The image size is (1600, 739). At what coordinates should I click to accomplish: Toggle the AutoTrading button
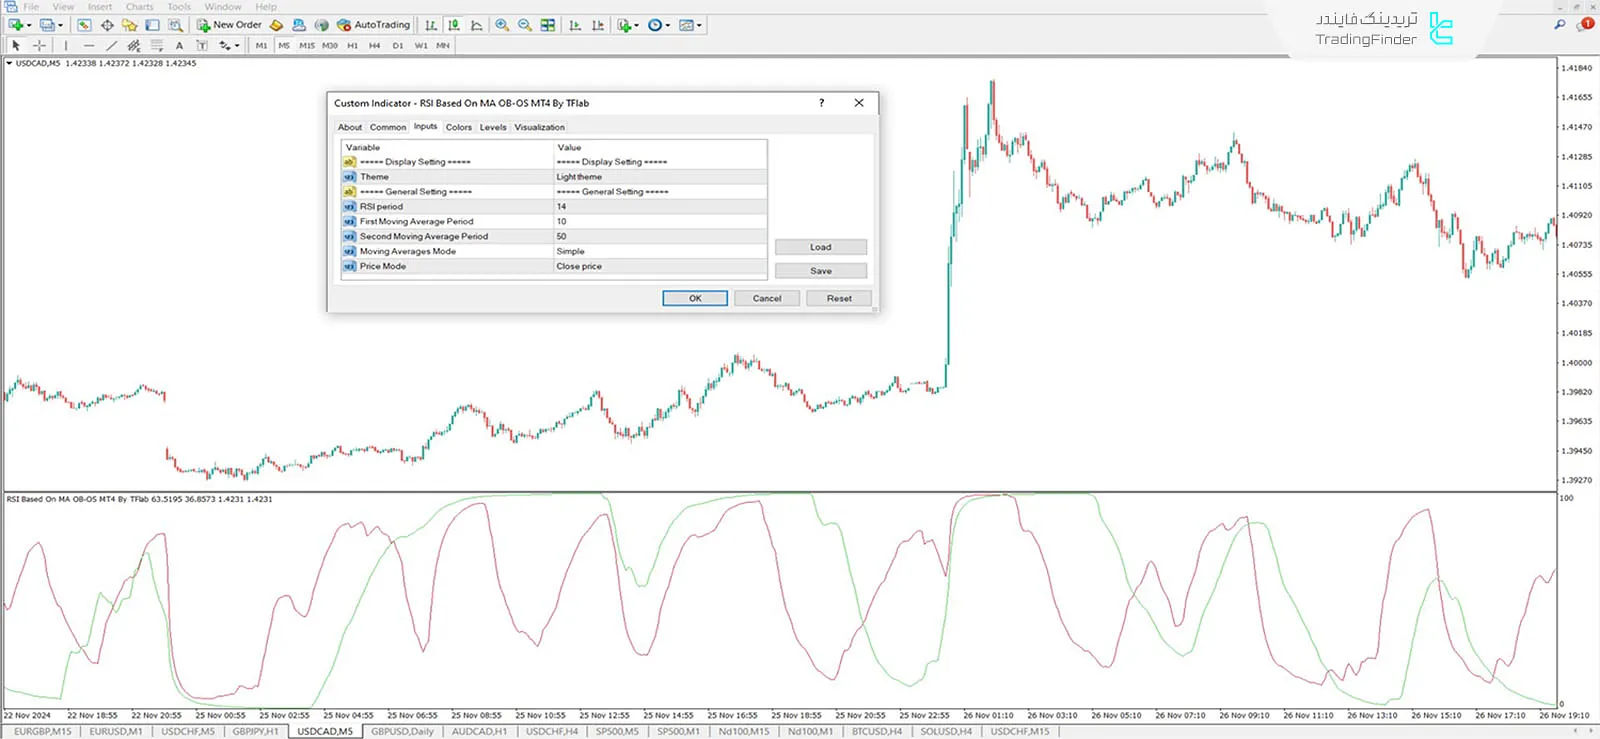[373, 25]
